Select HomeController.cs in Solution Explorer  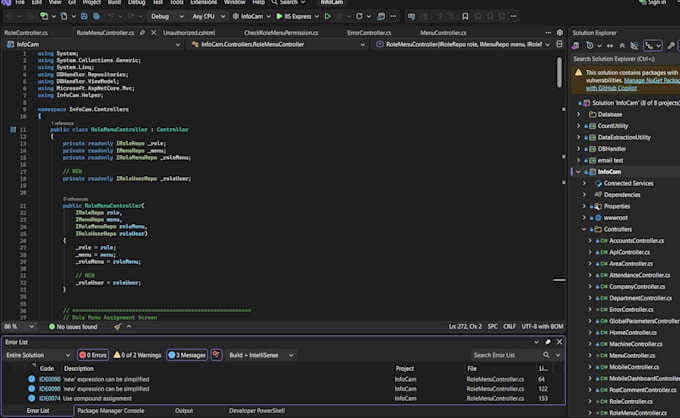point(633,333)
